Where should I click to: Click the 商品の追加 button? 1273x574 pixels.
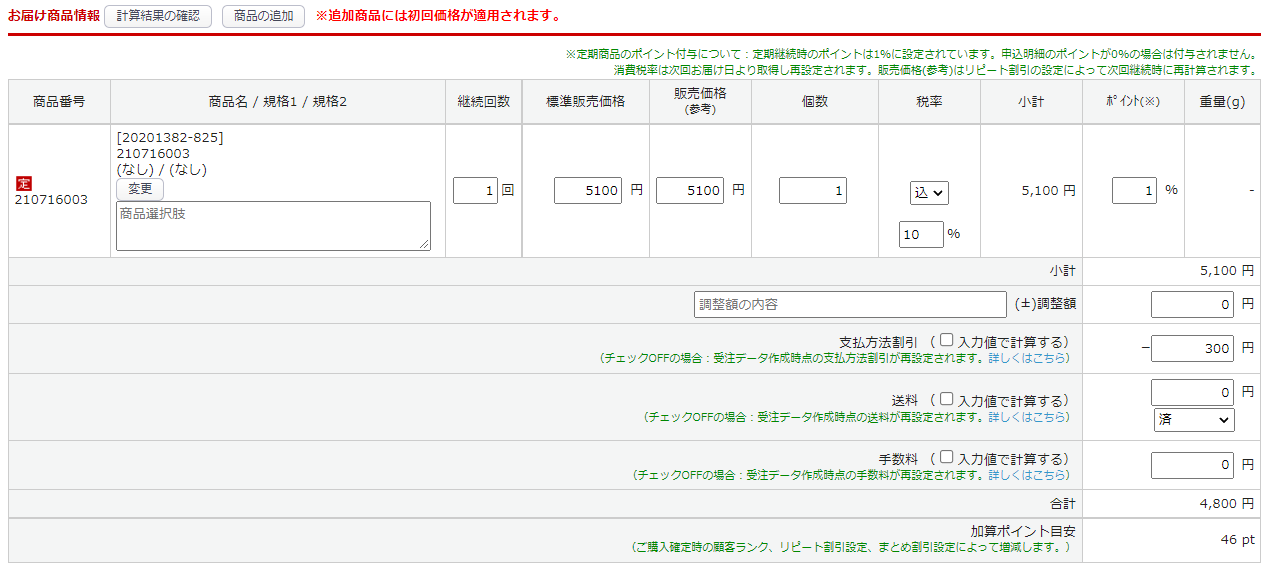pos(263,16)
